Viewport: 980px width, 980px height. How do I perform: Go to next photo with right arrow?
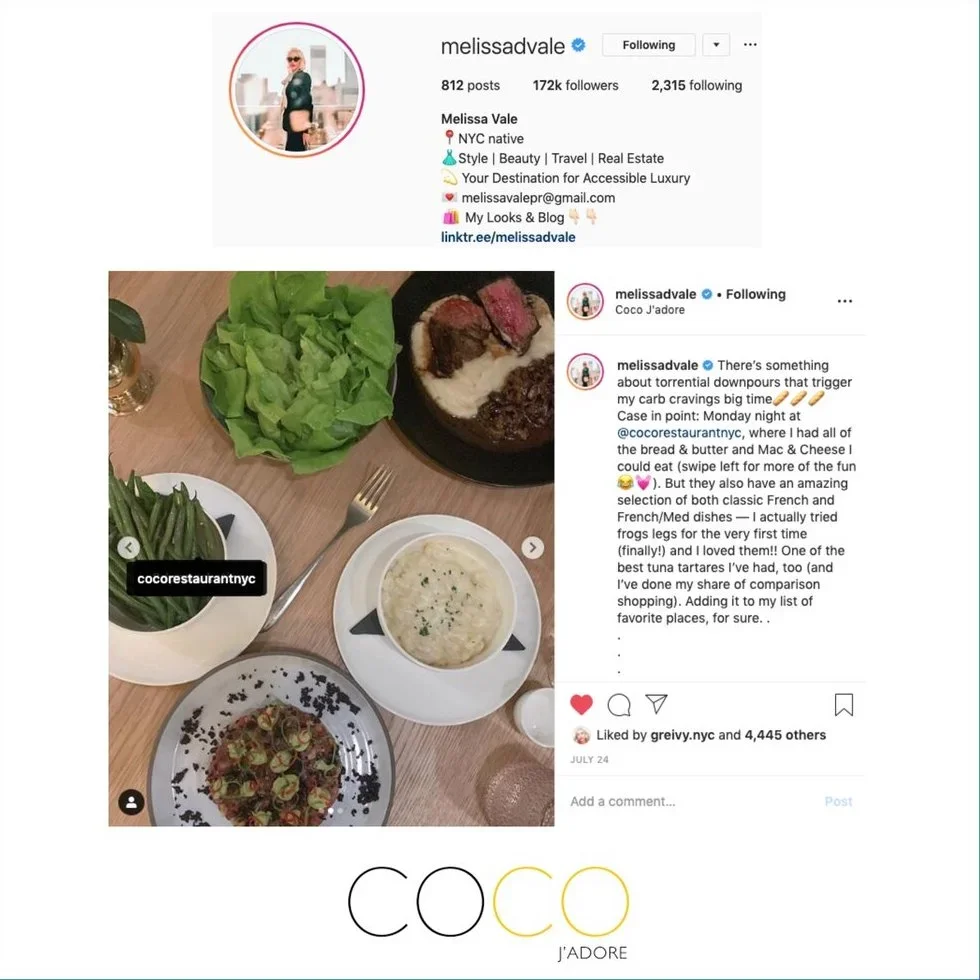click(532, 548)
